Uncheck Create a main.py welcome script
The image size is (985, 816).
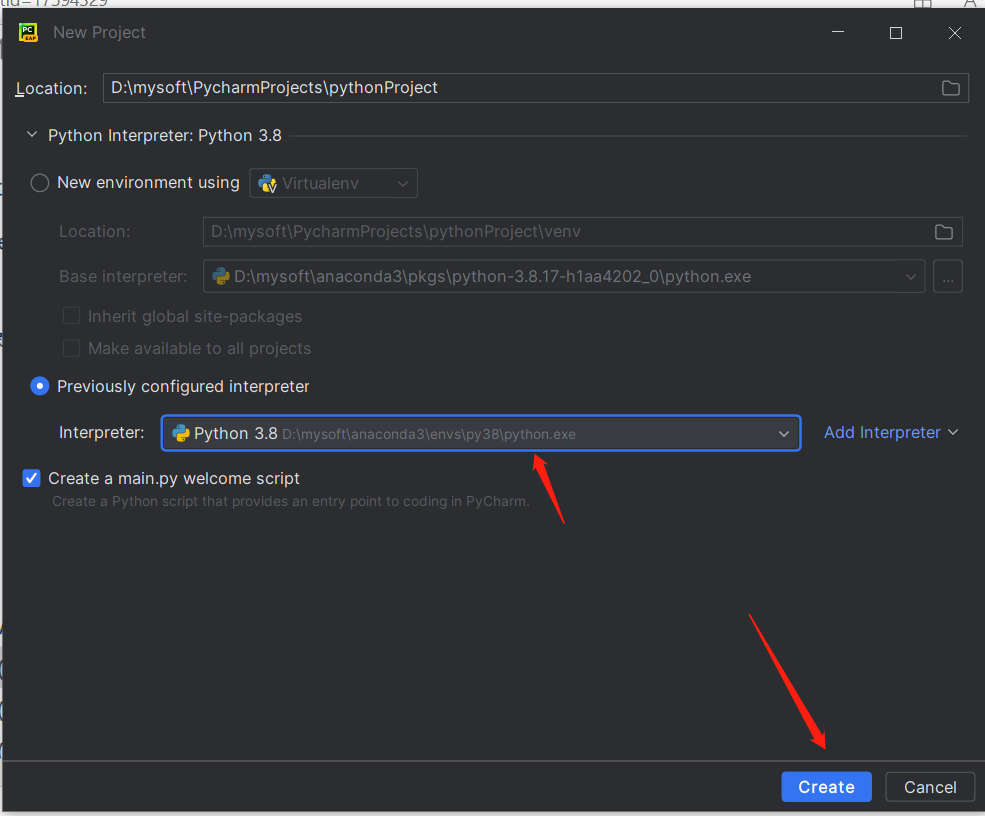pos(31,478)
